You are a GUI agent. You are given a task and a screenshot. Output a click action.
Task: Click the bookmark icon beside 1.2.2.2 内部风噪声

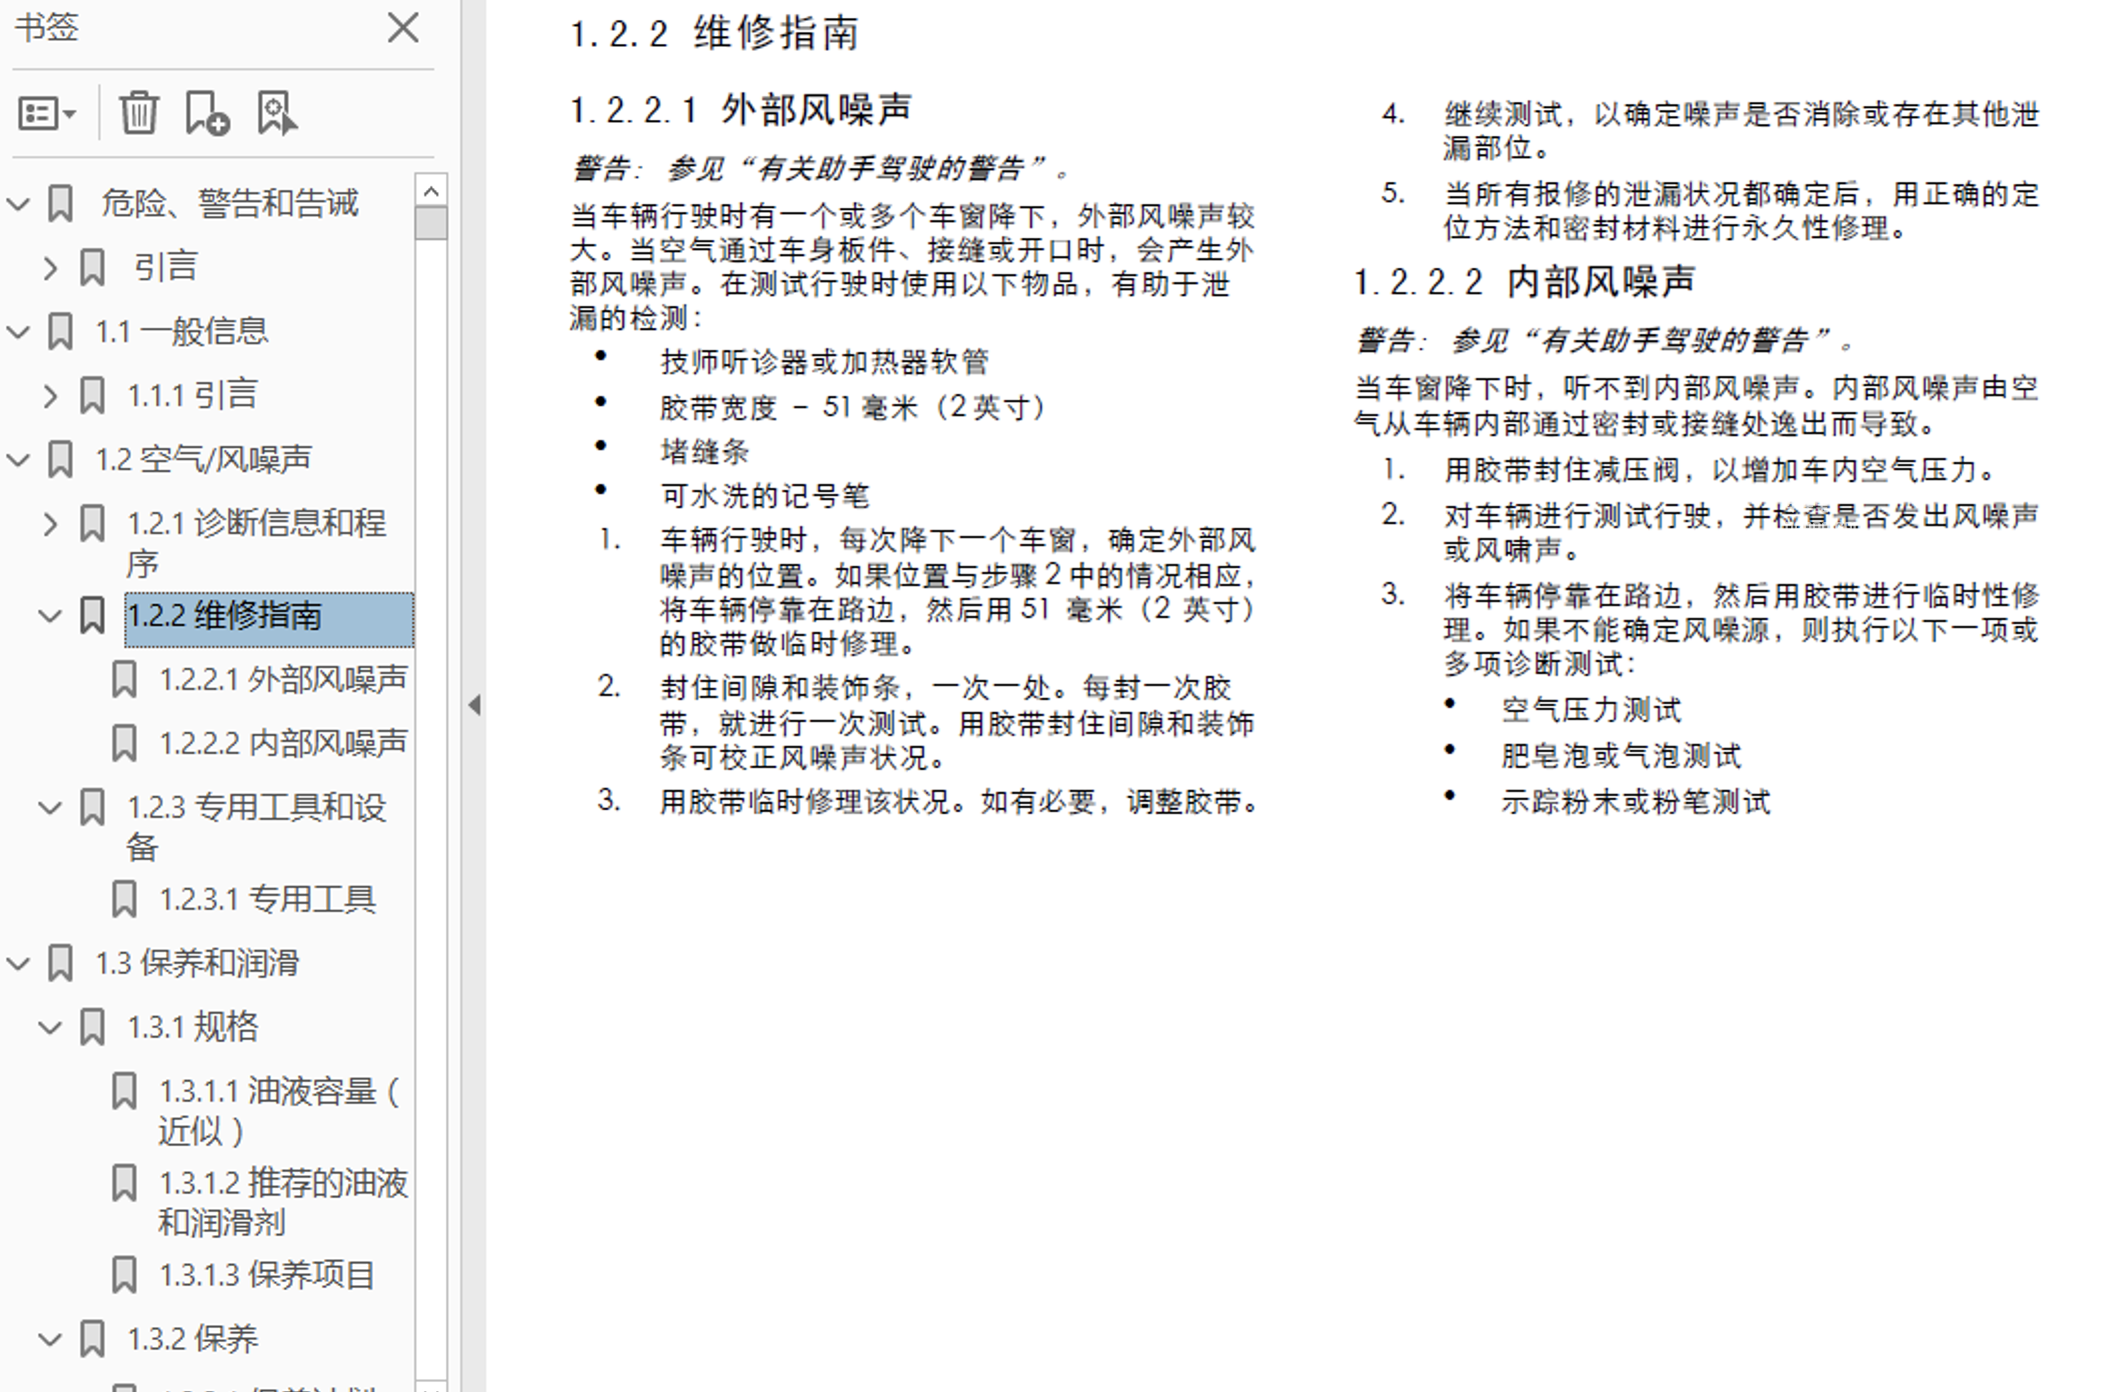click(124, 744)
